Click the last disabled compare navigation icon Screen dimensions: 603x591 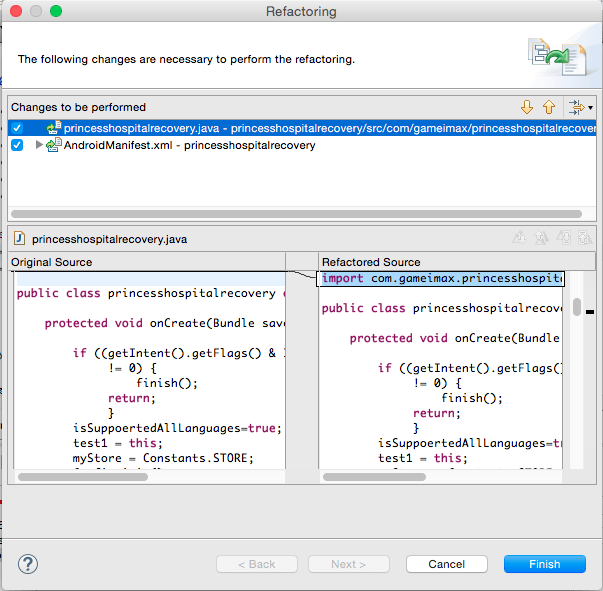[x=585, y=238]
